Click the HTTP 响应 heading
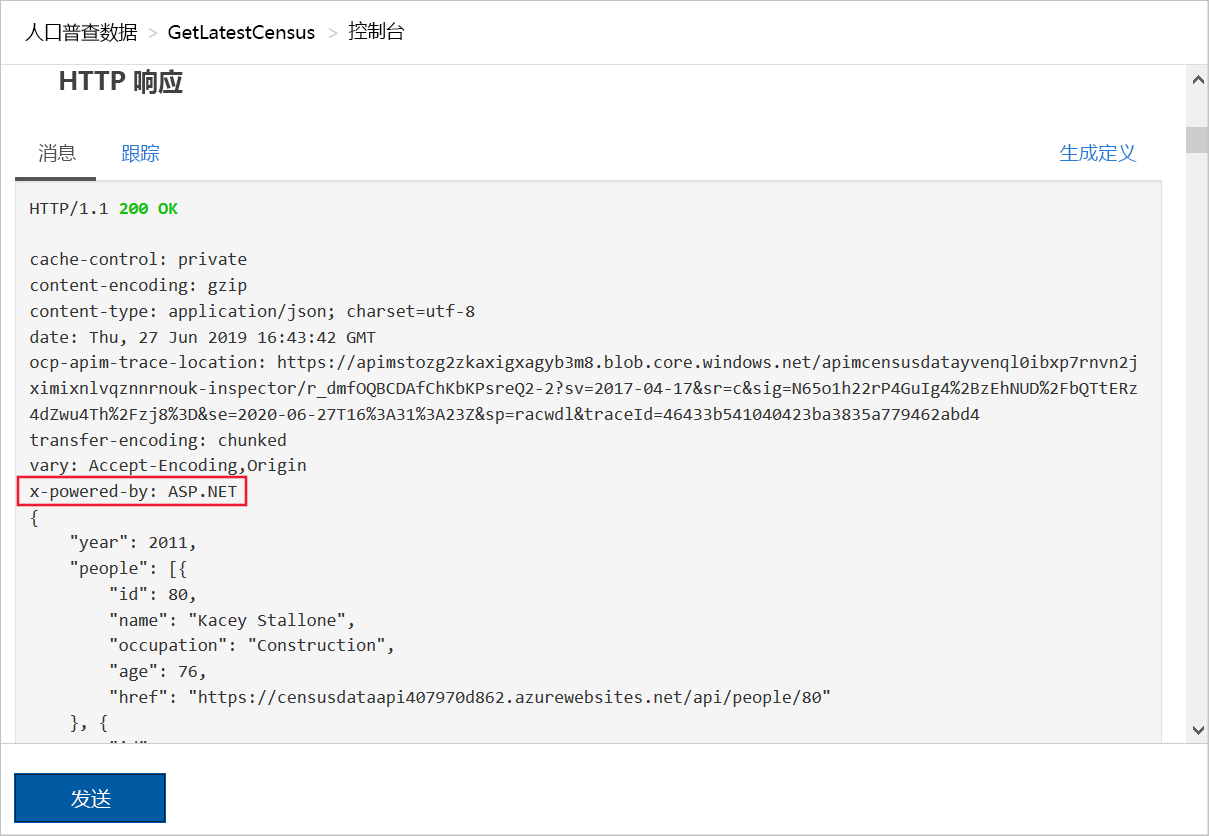This screenshot has width=1209, height=836. tap(121, 82)
